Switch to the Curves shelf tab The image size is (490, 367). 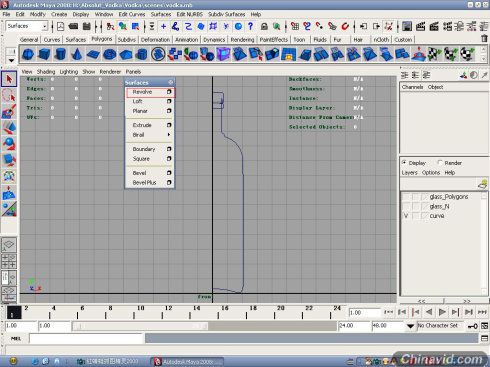pyautogui.click(x=52, y=39)
